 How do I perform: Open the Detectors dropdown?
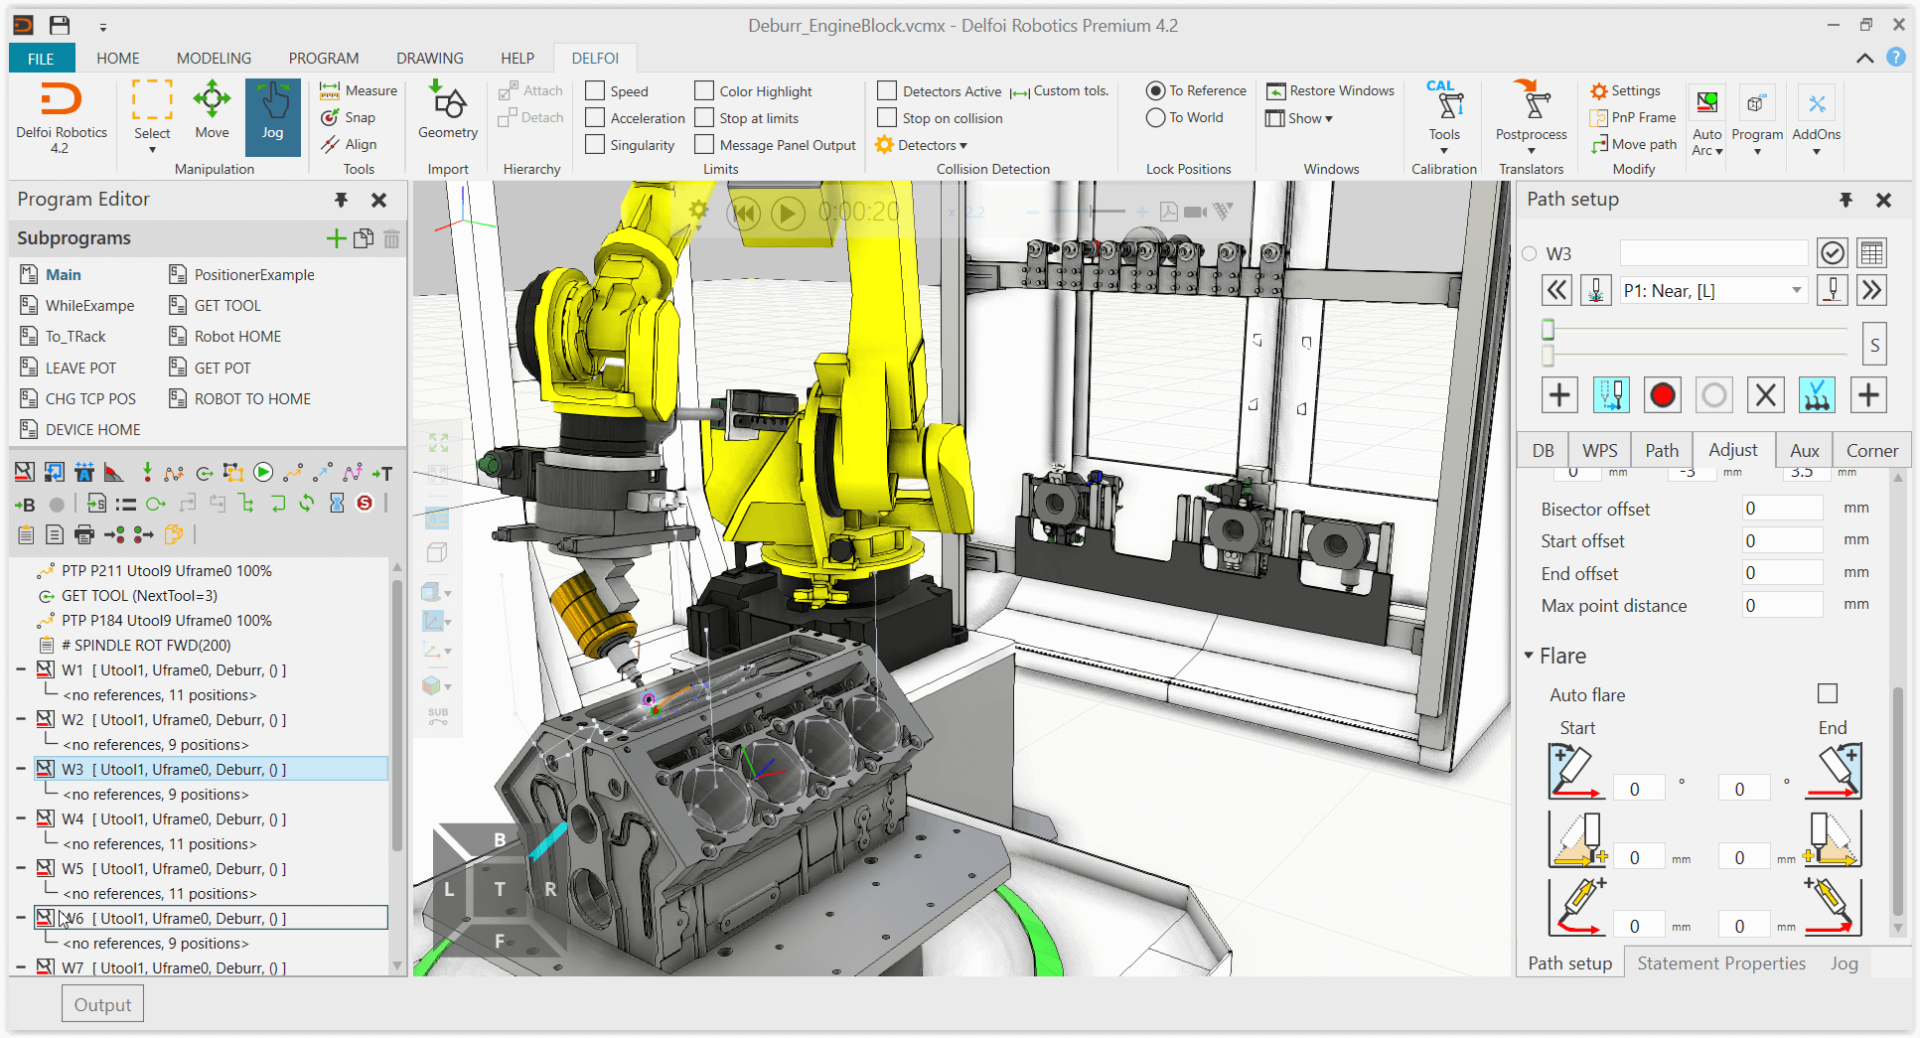click(922, 145)
